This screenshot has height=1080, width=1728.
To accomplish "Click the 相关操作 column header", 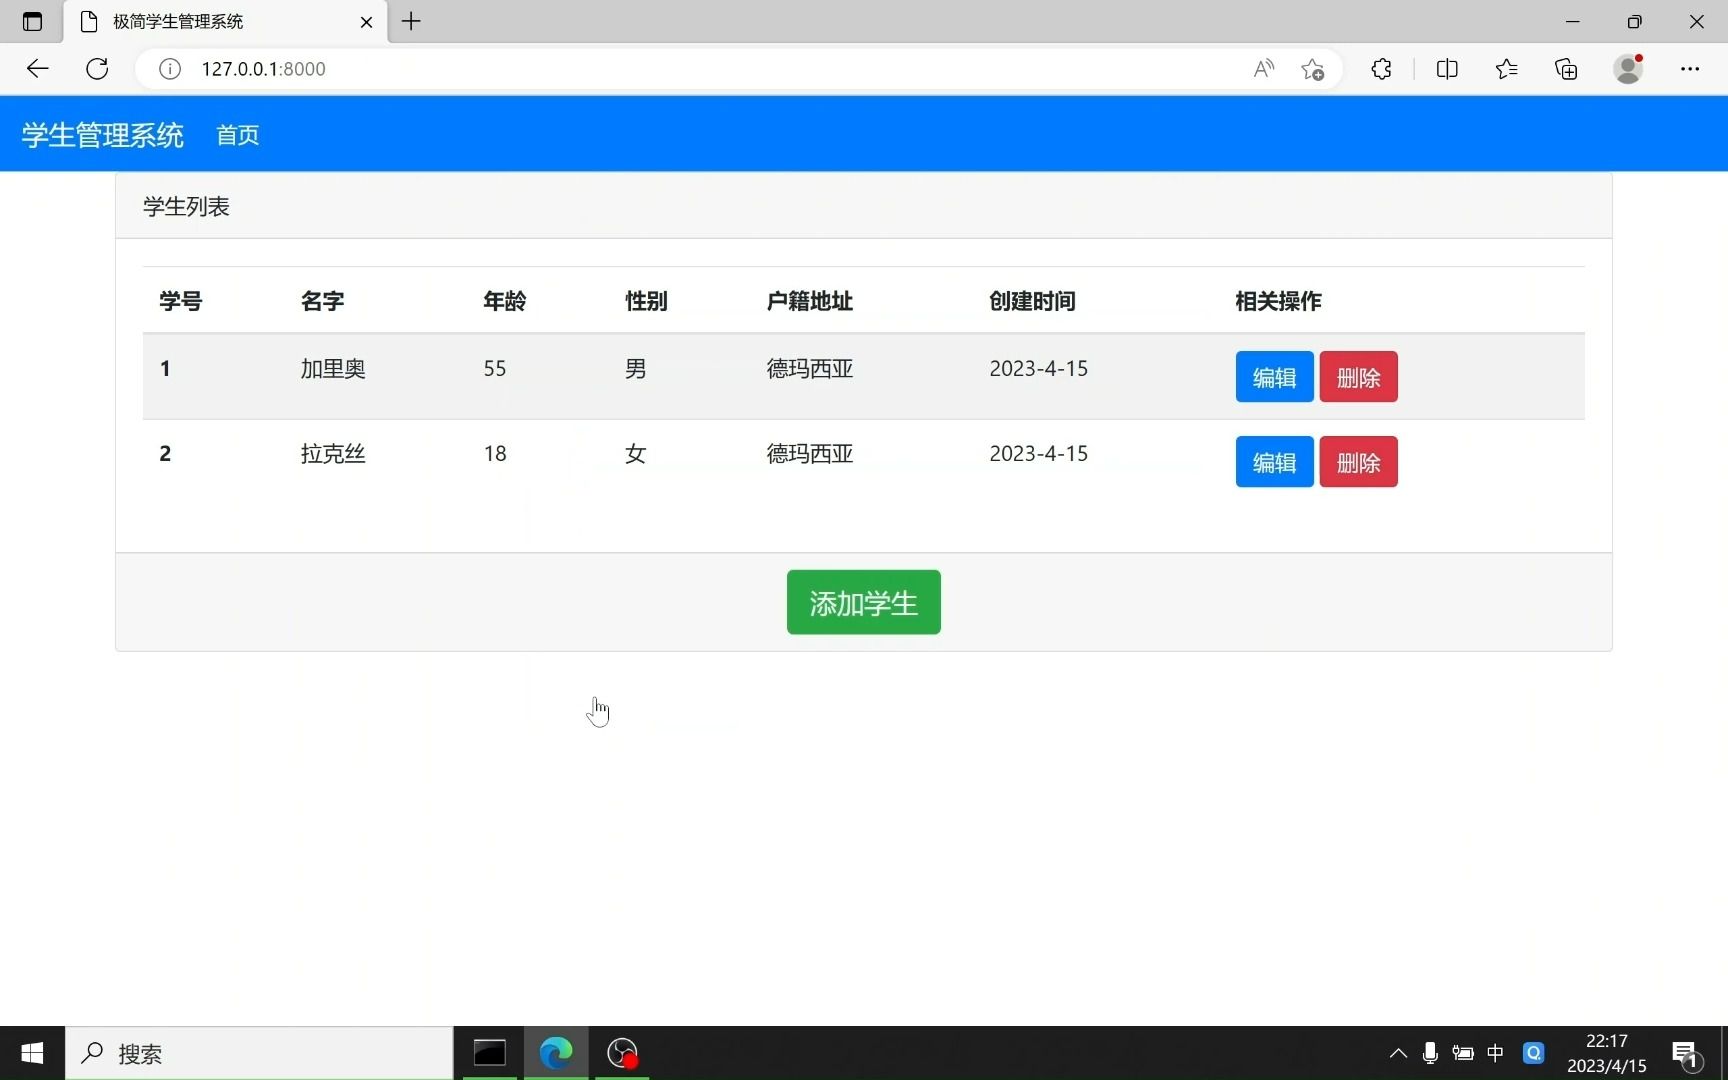I will click(1278, 301).
